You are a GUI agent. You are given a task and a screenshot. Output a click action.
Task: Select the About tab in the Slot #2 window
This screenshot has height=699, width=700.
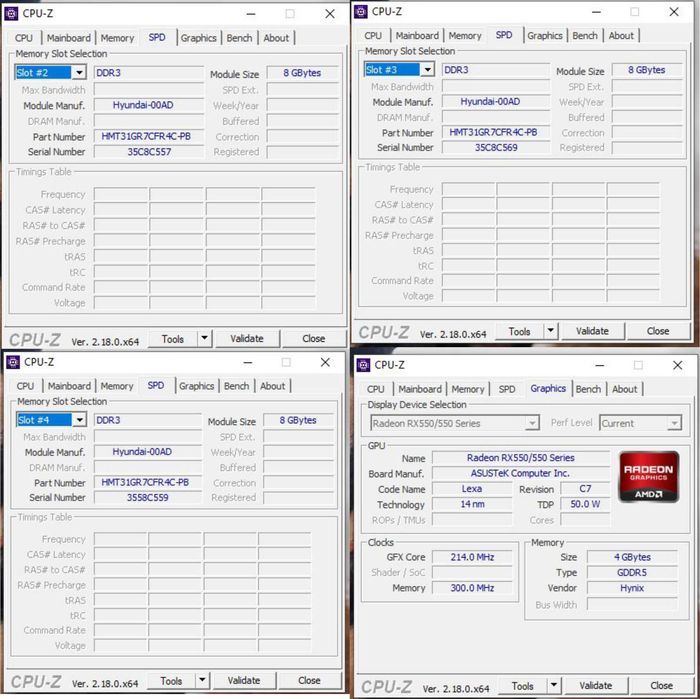tap(276, 38)
